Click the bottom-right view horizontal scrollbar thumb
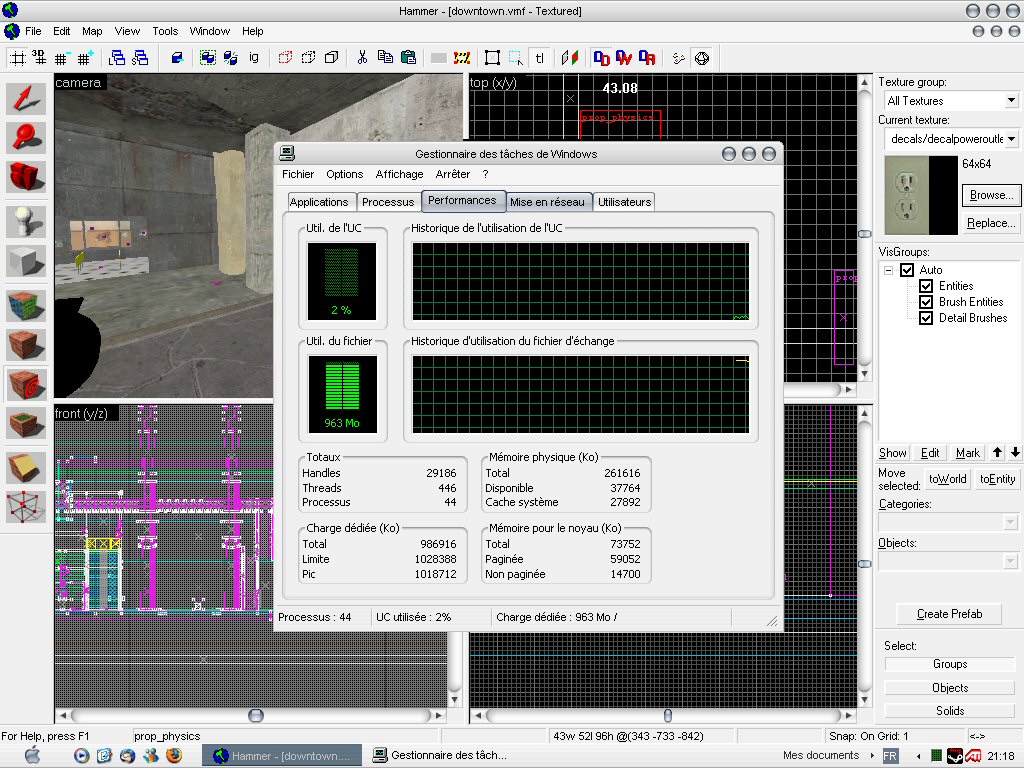The width and height of the screenshot is (1024, 768). tap(667, 716)
